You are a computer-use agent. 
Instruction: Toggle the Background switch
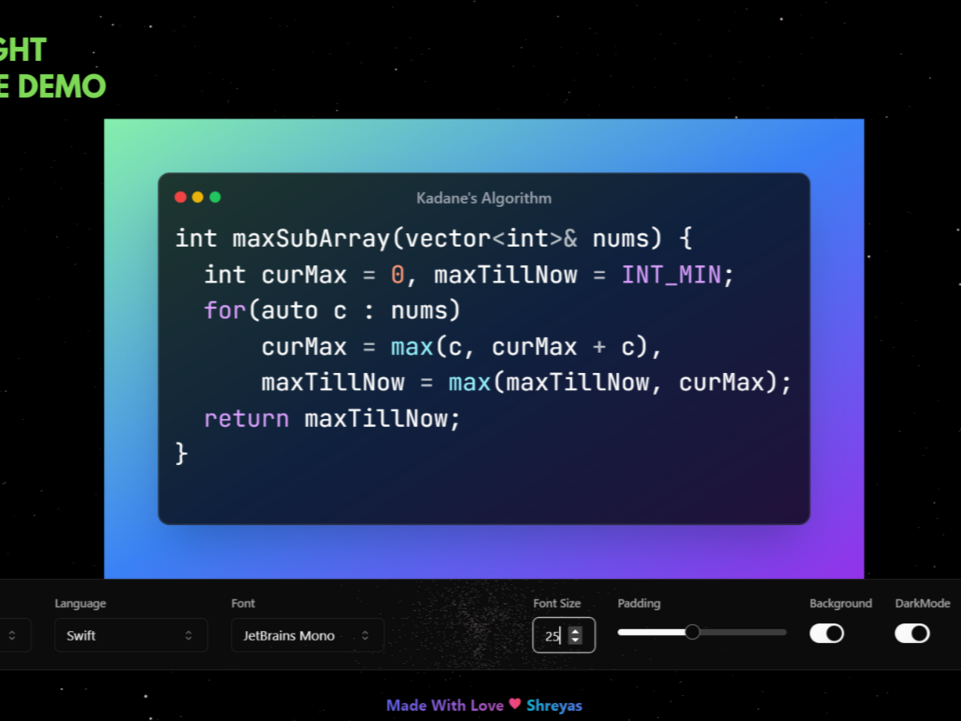coord(826,633)
